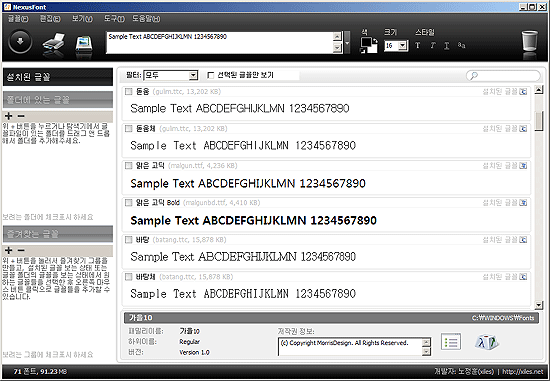
Task: Select the 맑은 고딕 Bold sample text preview
Action: point(253,221)
